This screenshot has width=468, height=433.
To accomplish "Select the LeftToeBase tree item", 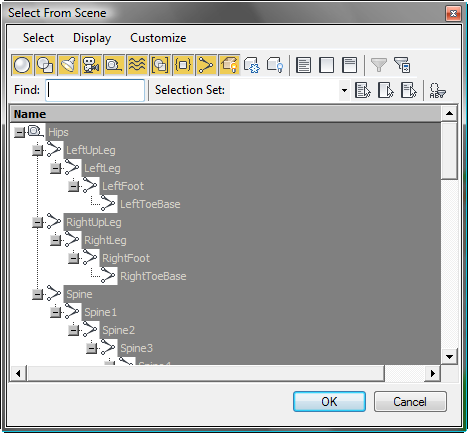I will tap(150, 204).
